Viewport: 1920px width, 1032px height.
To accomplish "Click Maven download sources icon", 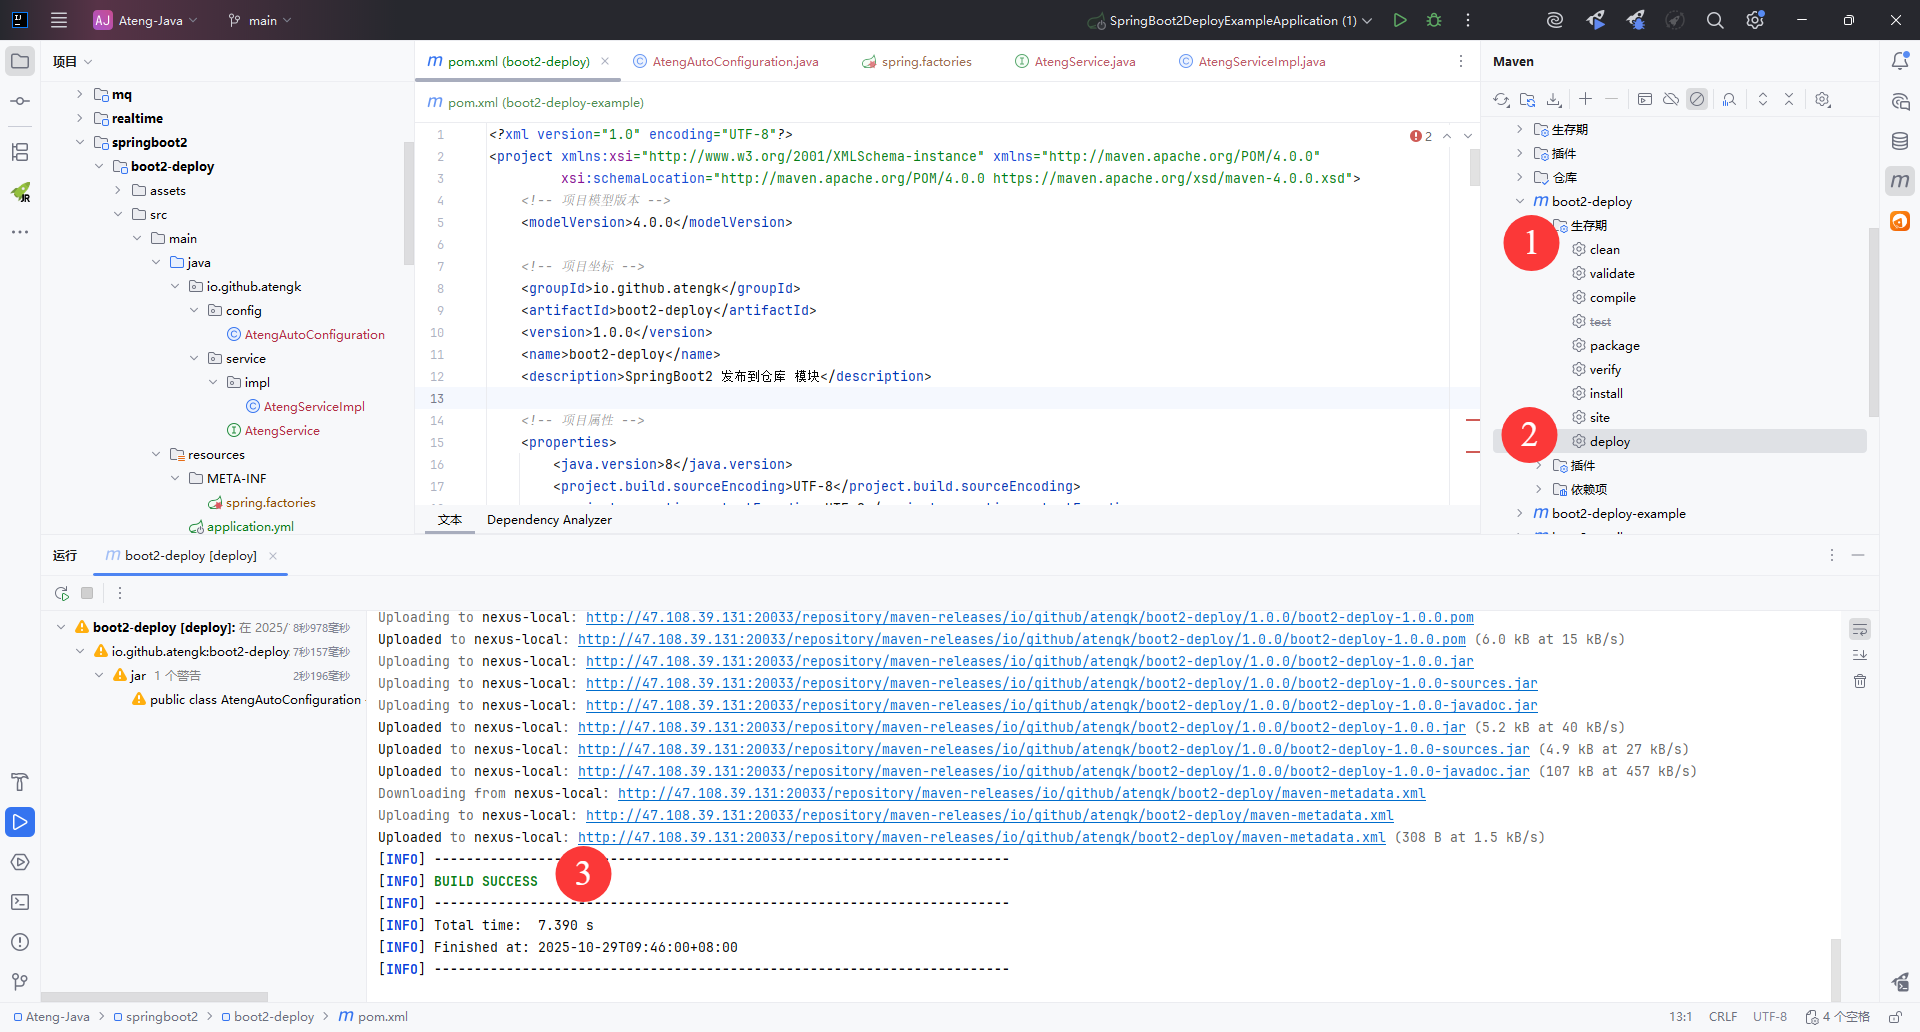I will (1553, 99).
